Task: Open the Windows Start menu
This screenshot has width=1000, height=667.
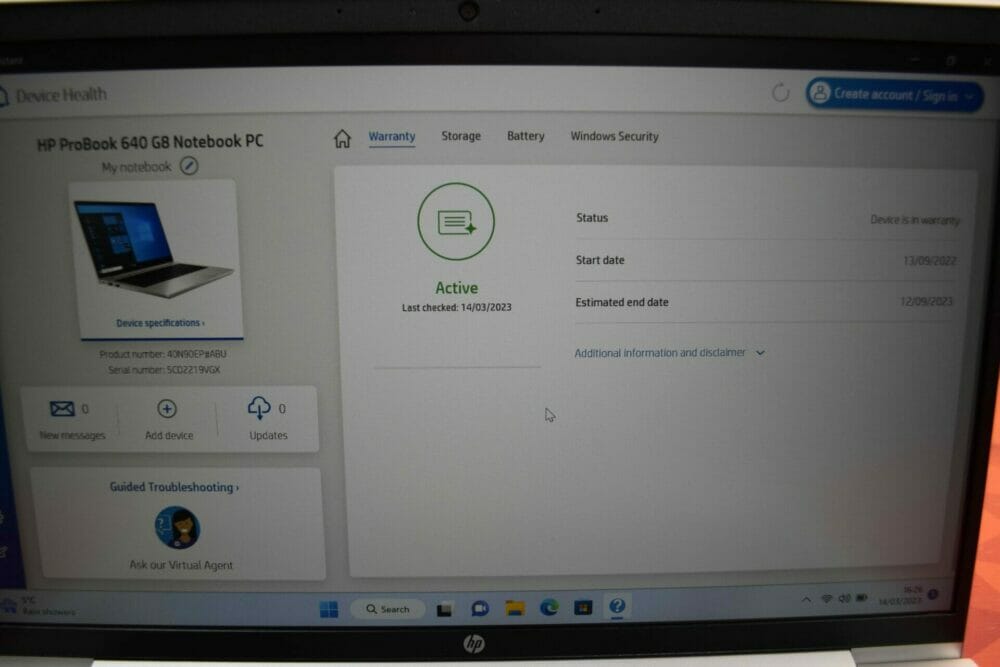Action: tap(329, 610)
